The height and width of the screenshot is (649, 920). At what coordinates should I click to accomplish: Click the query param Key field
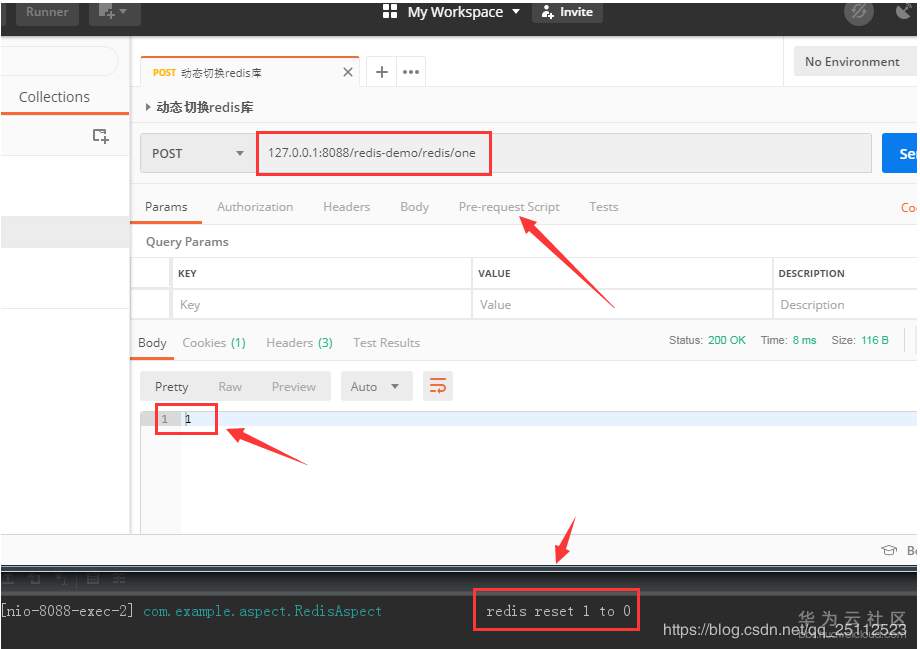tap(322, 305)
